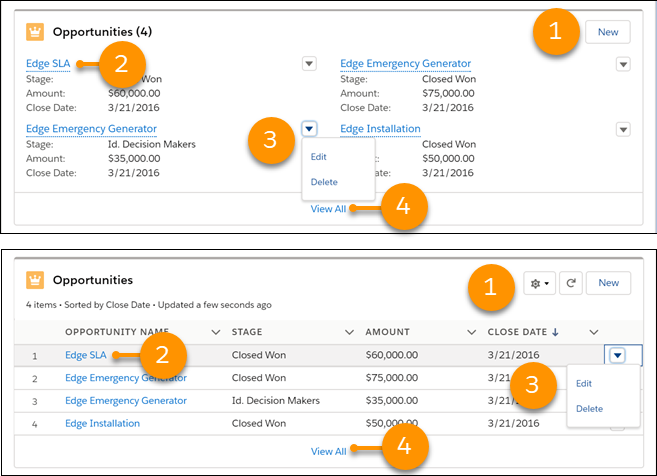Viewport: 657px width, 476px height.
Task: Open the gear settings menu in the list view
Action: coord(540,283)
